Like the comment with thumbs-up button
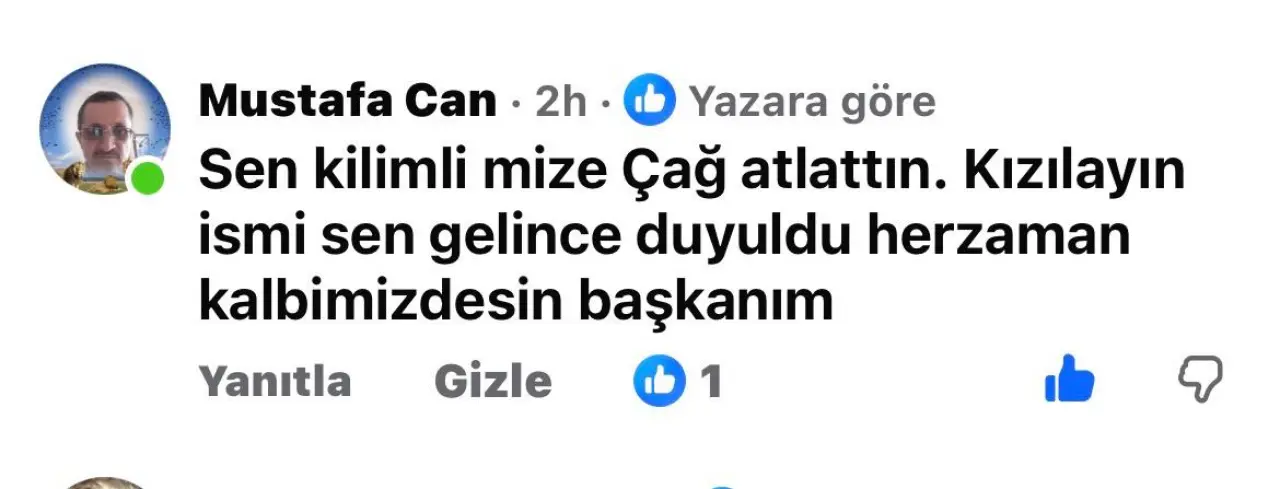Screen dimensions: 1280x489 [1069, 378]
